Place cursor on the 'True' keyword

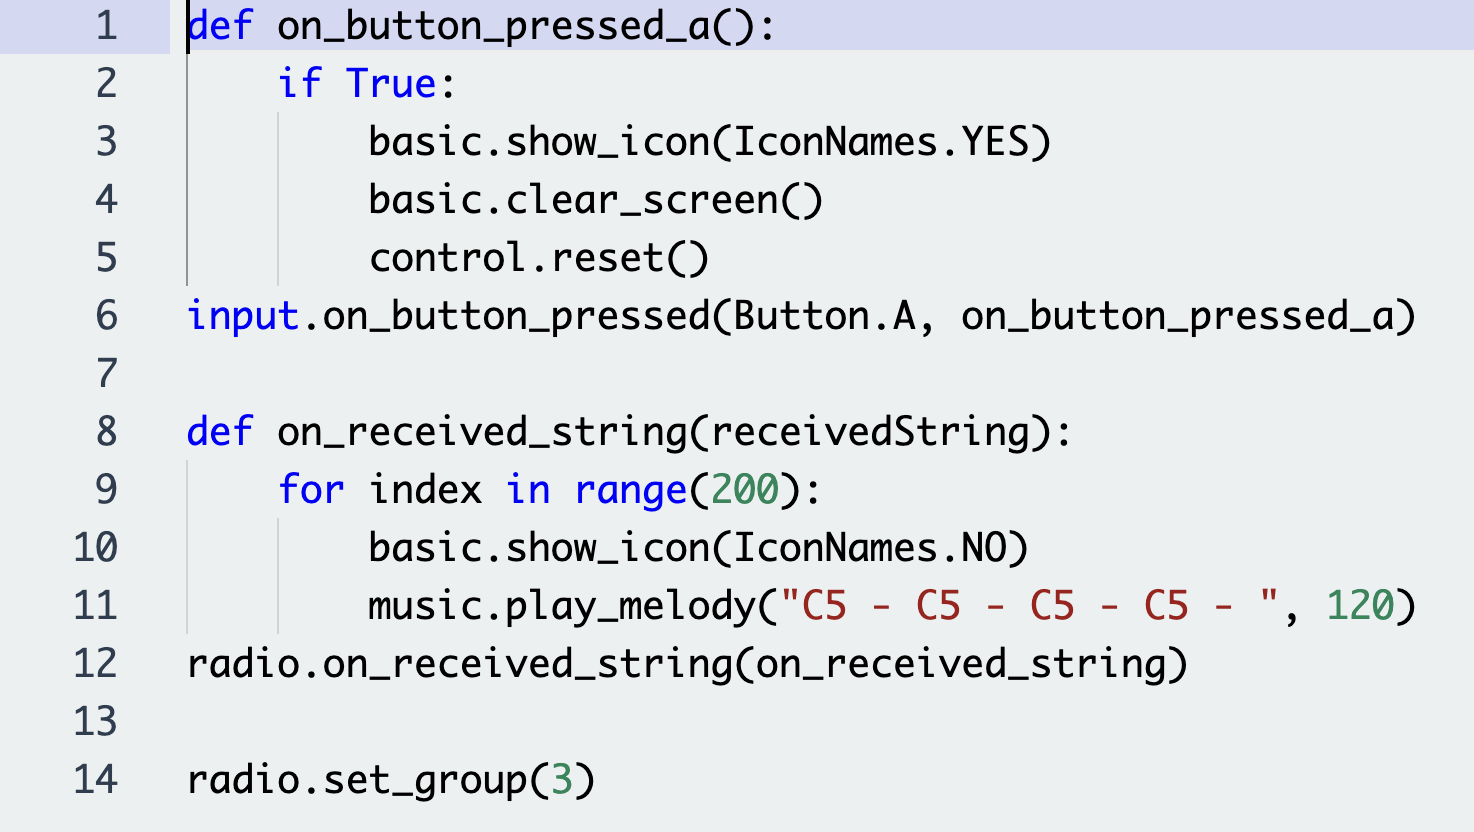(391, 84)
